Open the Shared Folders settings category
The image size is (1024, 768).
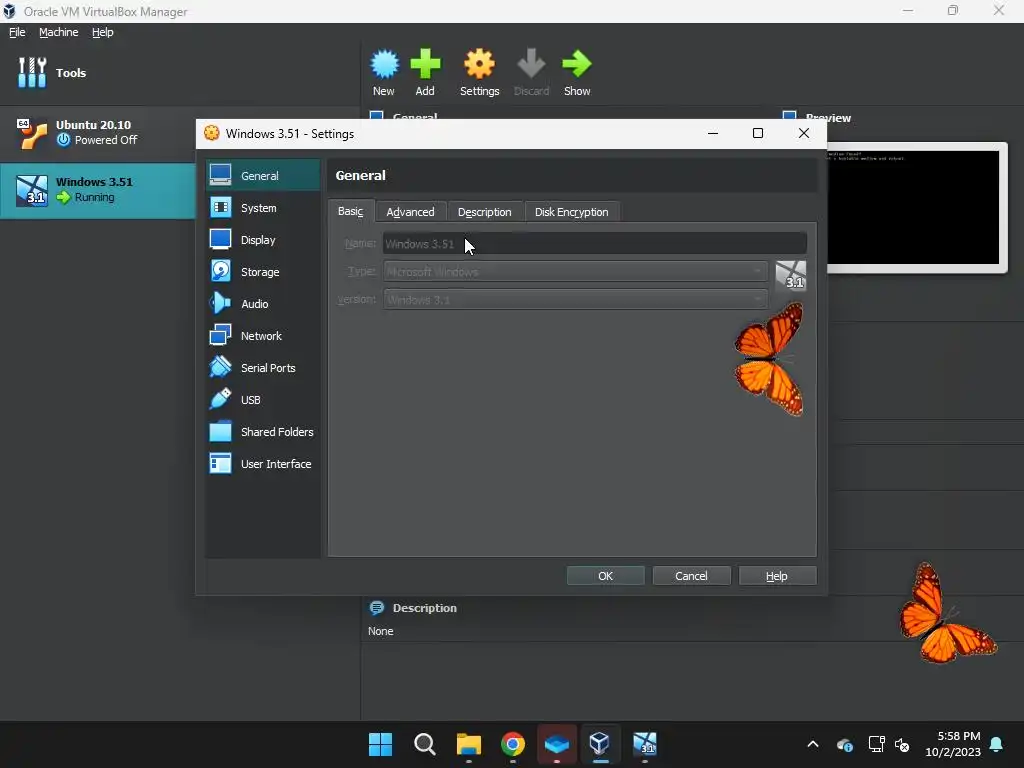[263, 432]
